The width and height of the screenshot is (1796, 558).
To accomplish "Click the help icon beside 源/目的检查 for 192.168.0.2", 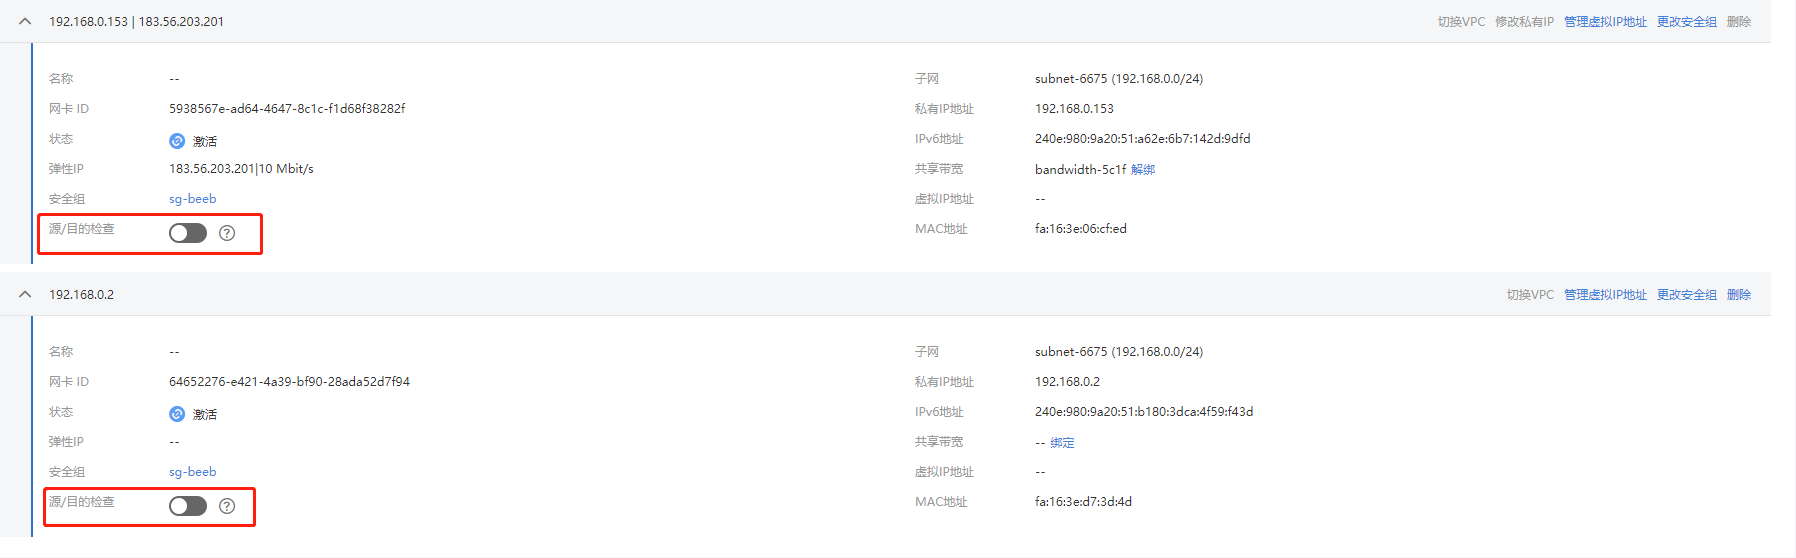I will 227,506.
